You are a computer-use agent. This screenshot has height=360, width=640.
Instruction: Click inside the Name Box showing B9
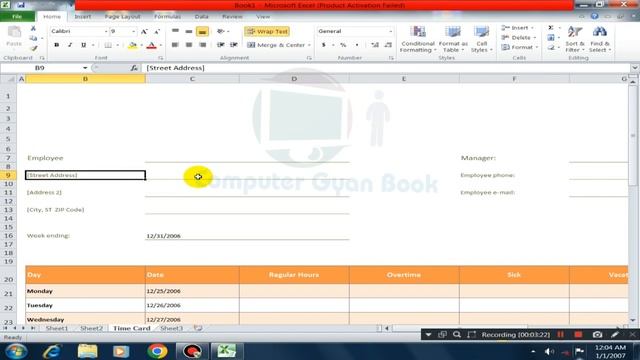coord(41,68)
